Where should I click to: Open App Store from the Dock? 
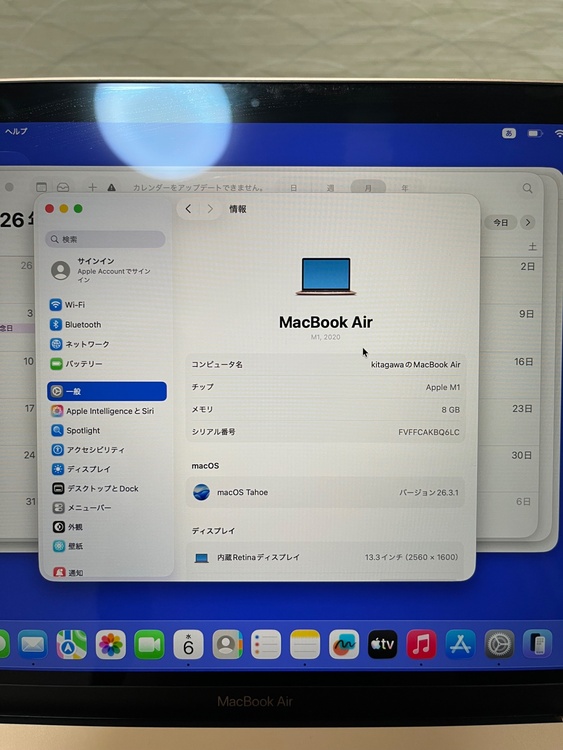[460, 644]
